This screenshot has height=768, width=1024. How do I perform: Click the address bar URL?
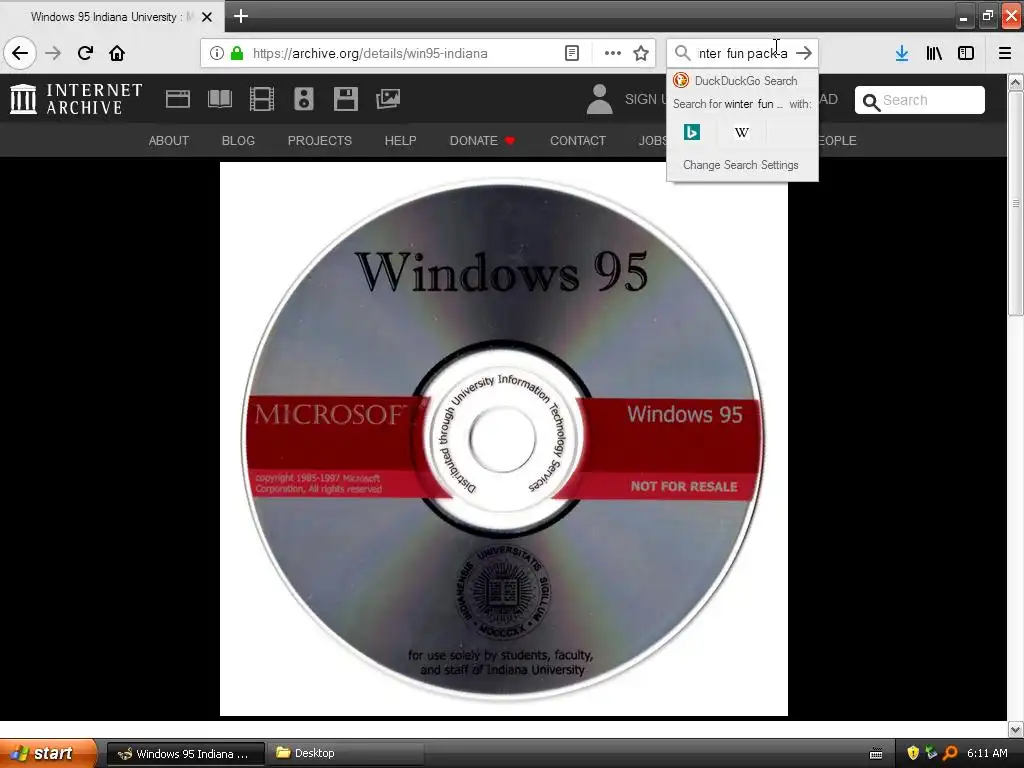coord(370,53)
